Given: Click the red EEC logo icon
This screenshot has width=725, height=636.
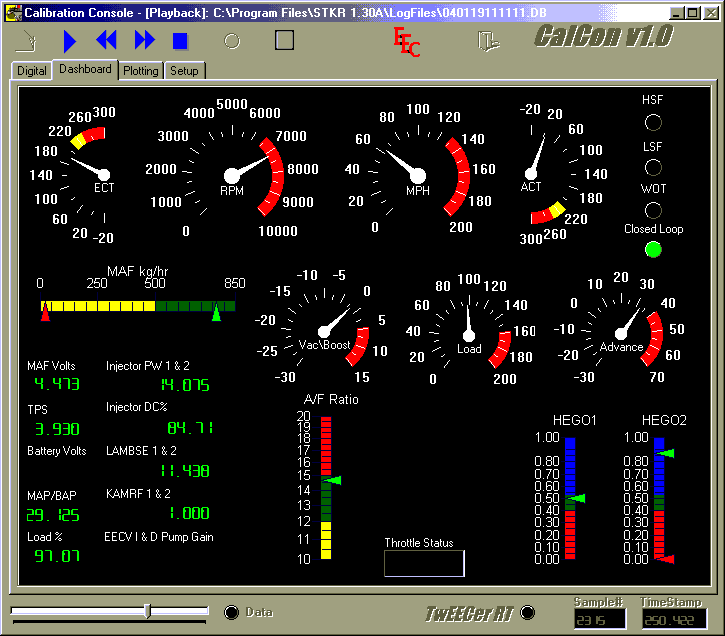Looking at the screenshot, I should tap(406, 42).
